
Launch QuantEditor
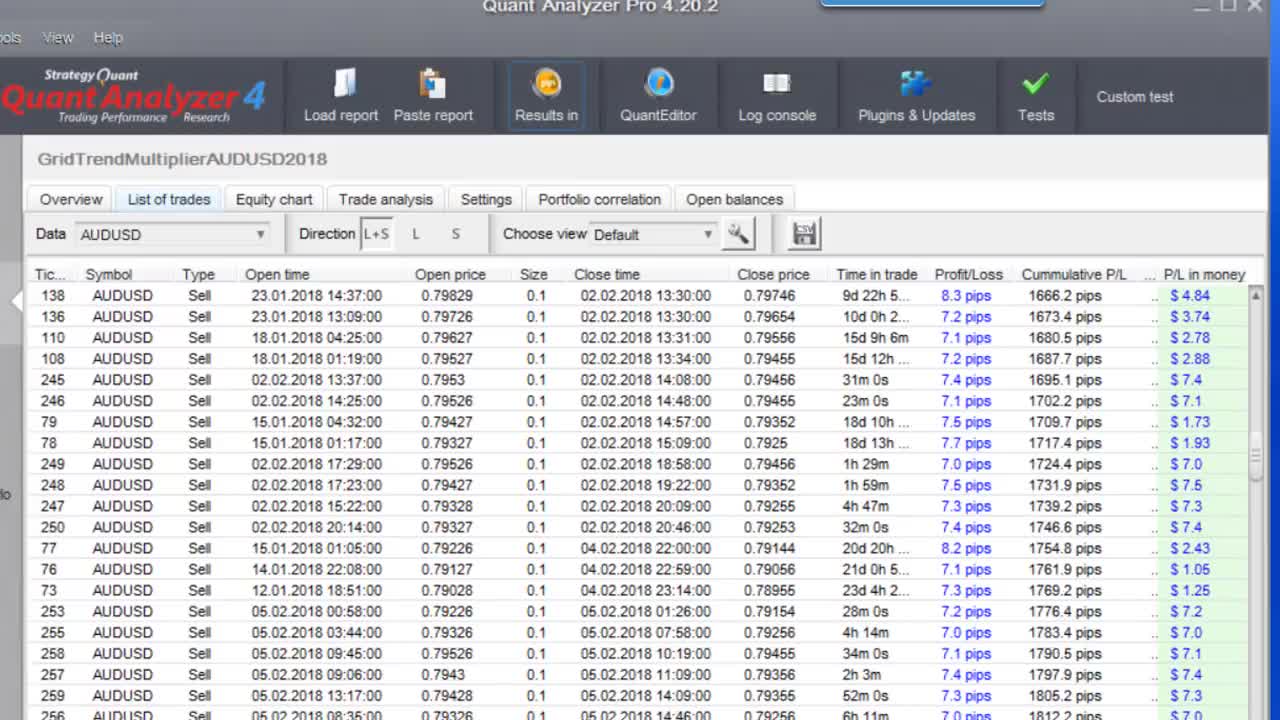pos(658,97)
